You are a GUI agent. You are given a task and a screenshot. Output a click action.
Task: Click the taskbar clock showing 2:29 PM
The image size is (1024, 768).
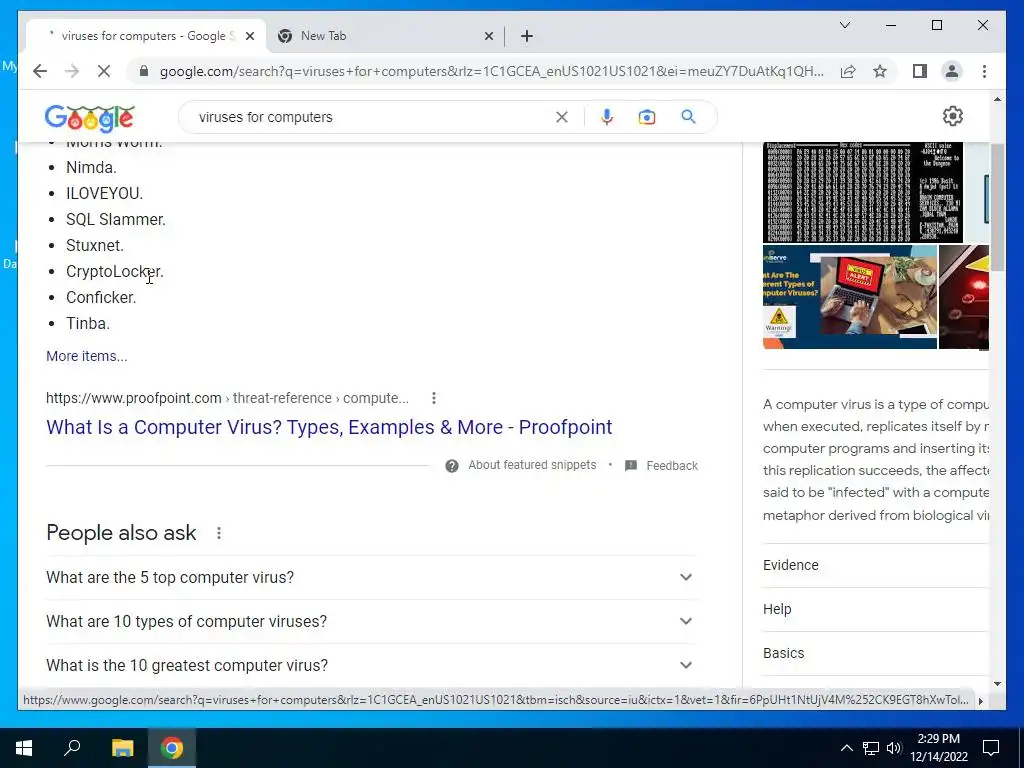[x=938, y=748]
